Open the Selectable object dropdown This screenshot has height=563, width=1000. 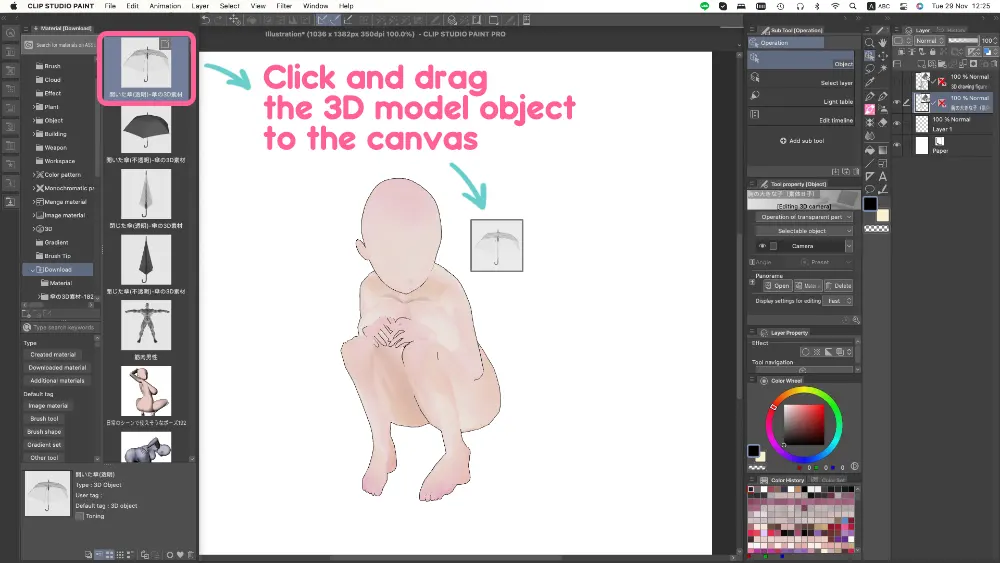(x=804, y=231)
